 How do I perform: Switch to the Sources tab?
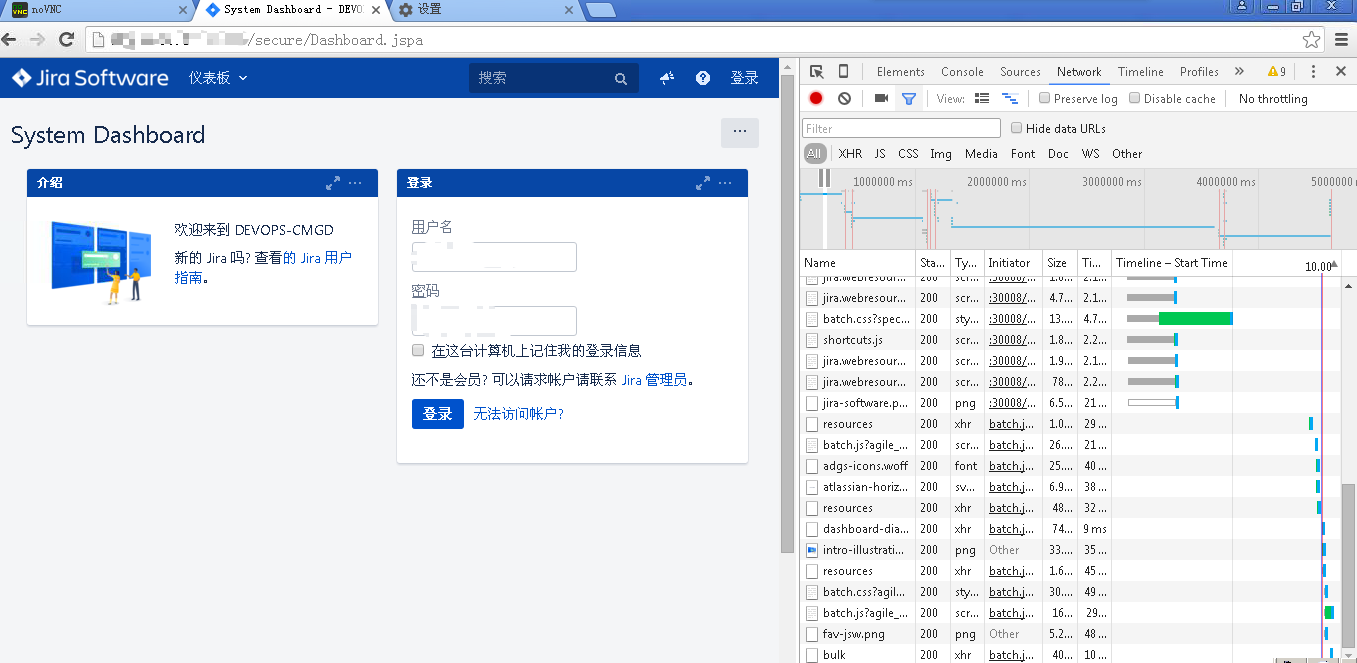[x=1020, y=72]
